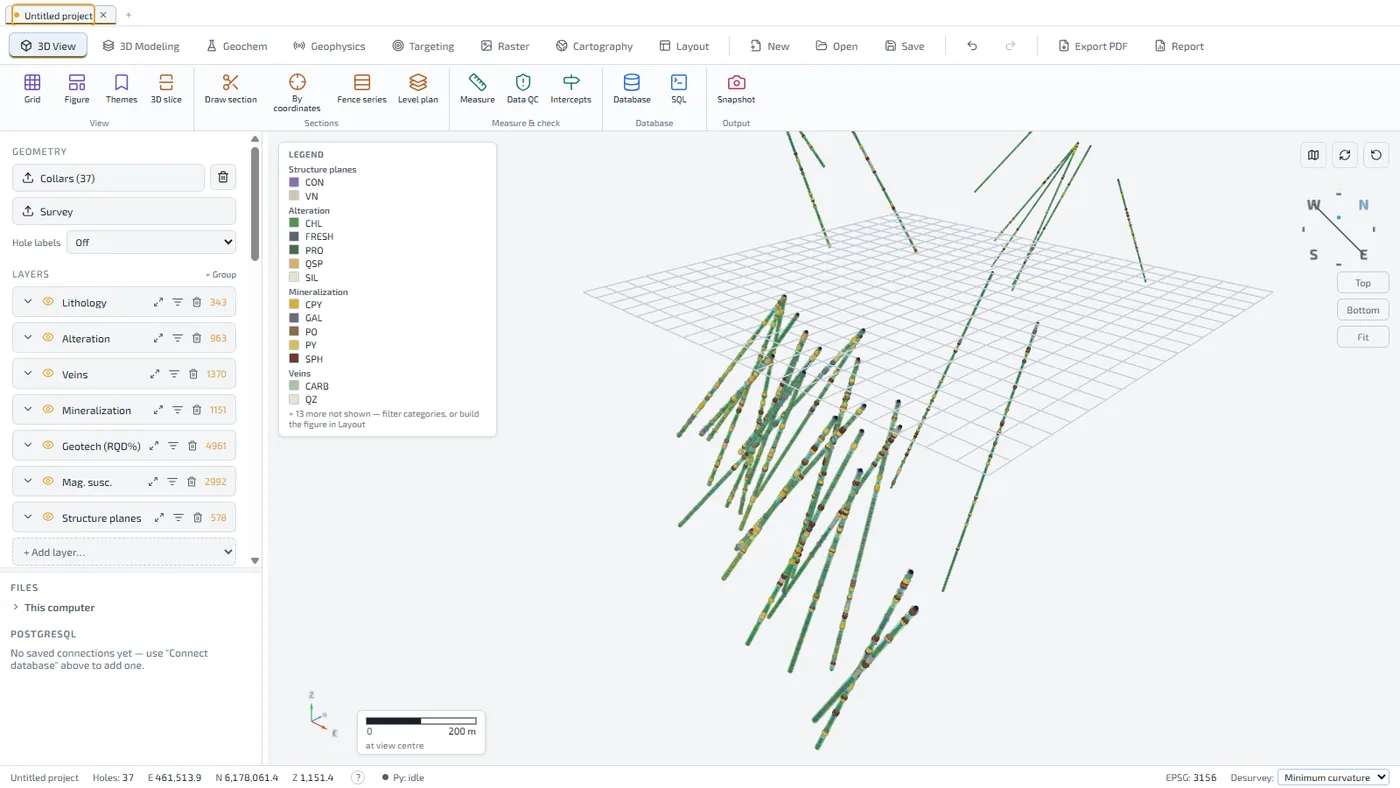
Task: Activate the 3D slice tool
Action: point(166,88)
